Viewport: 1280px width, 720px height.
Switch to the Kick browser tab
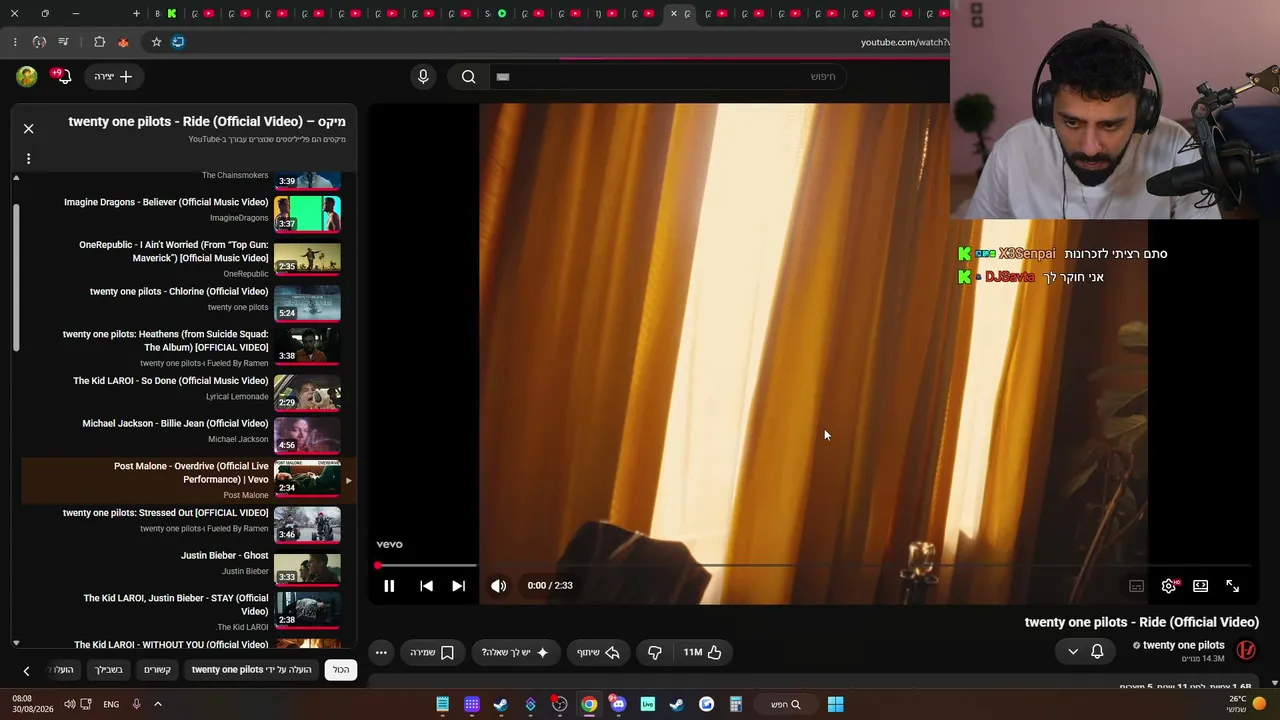pyautogui.click(x=172, y=13)
